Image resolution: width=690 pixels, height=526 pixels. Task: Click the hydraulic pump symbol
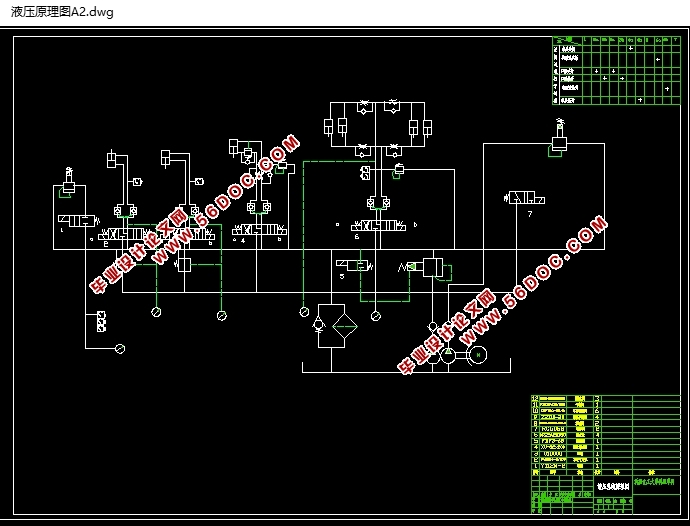point(449,354)
